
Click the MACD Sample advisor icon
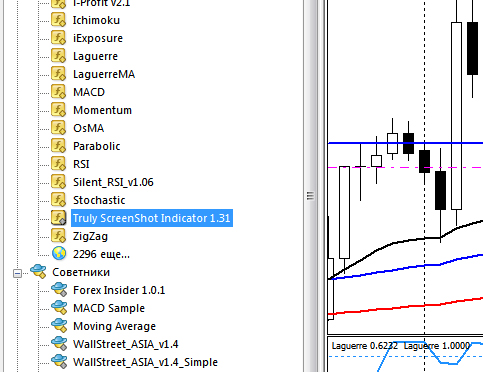[59, 308]
